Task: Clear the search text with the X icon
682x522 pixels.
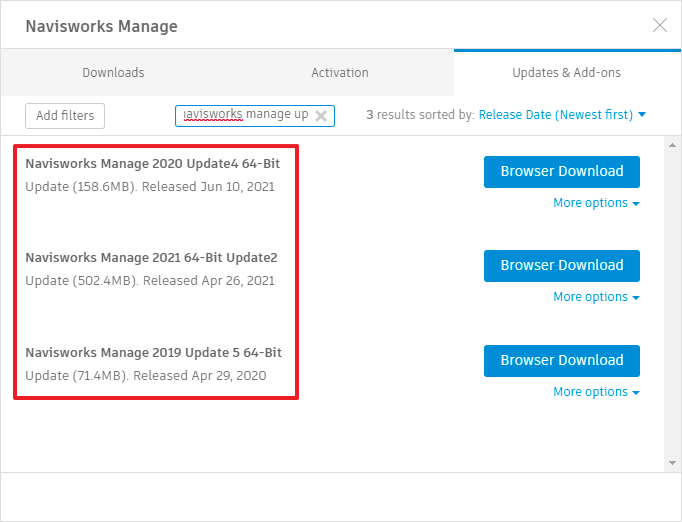Action: tap(321, 116)
